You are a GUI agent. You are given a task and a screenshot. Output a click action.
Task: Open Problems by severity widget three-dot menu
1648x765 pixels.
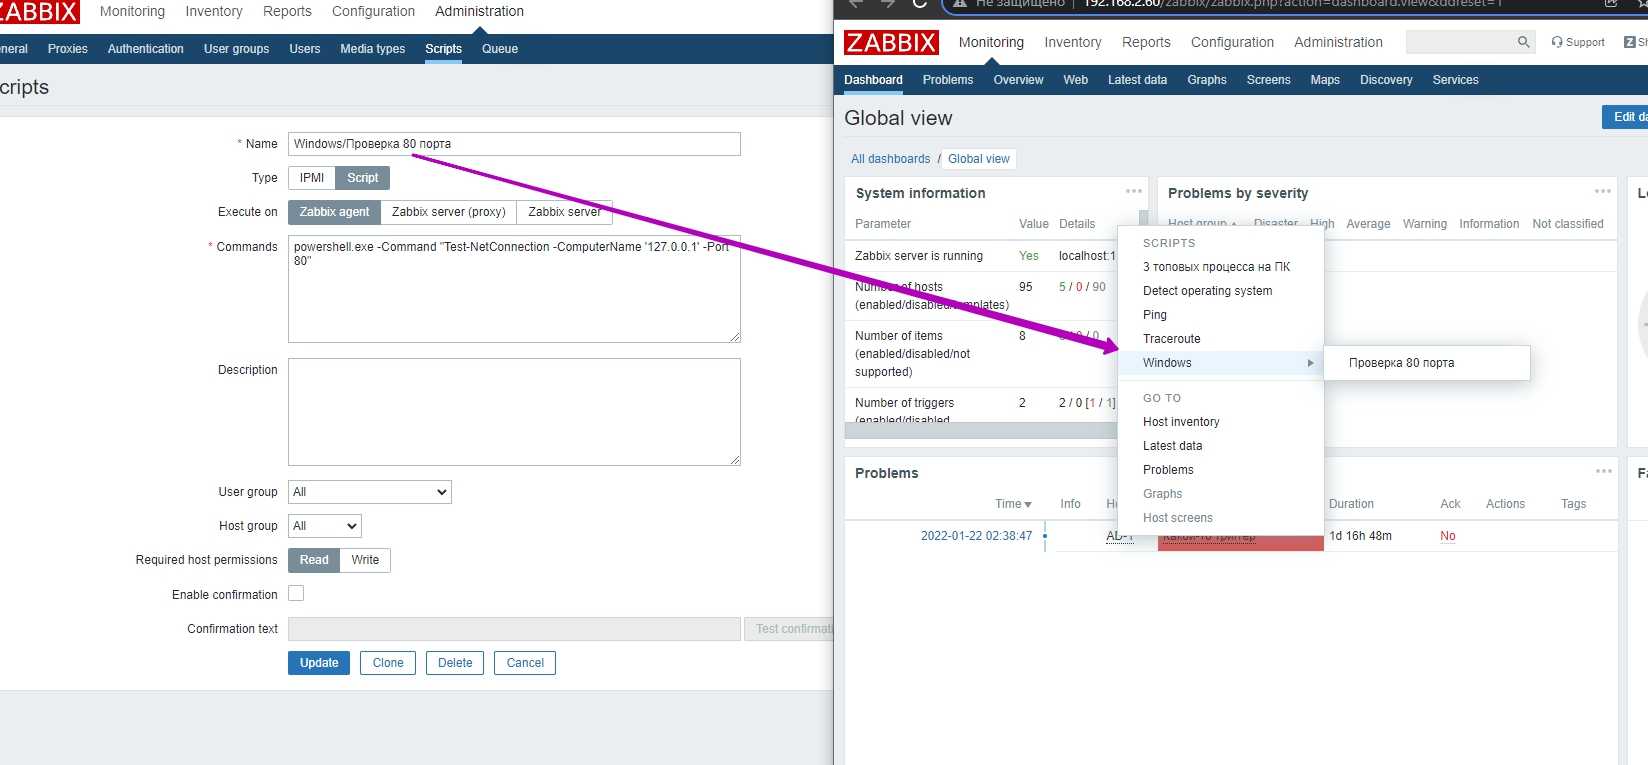[1602, 191]
